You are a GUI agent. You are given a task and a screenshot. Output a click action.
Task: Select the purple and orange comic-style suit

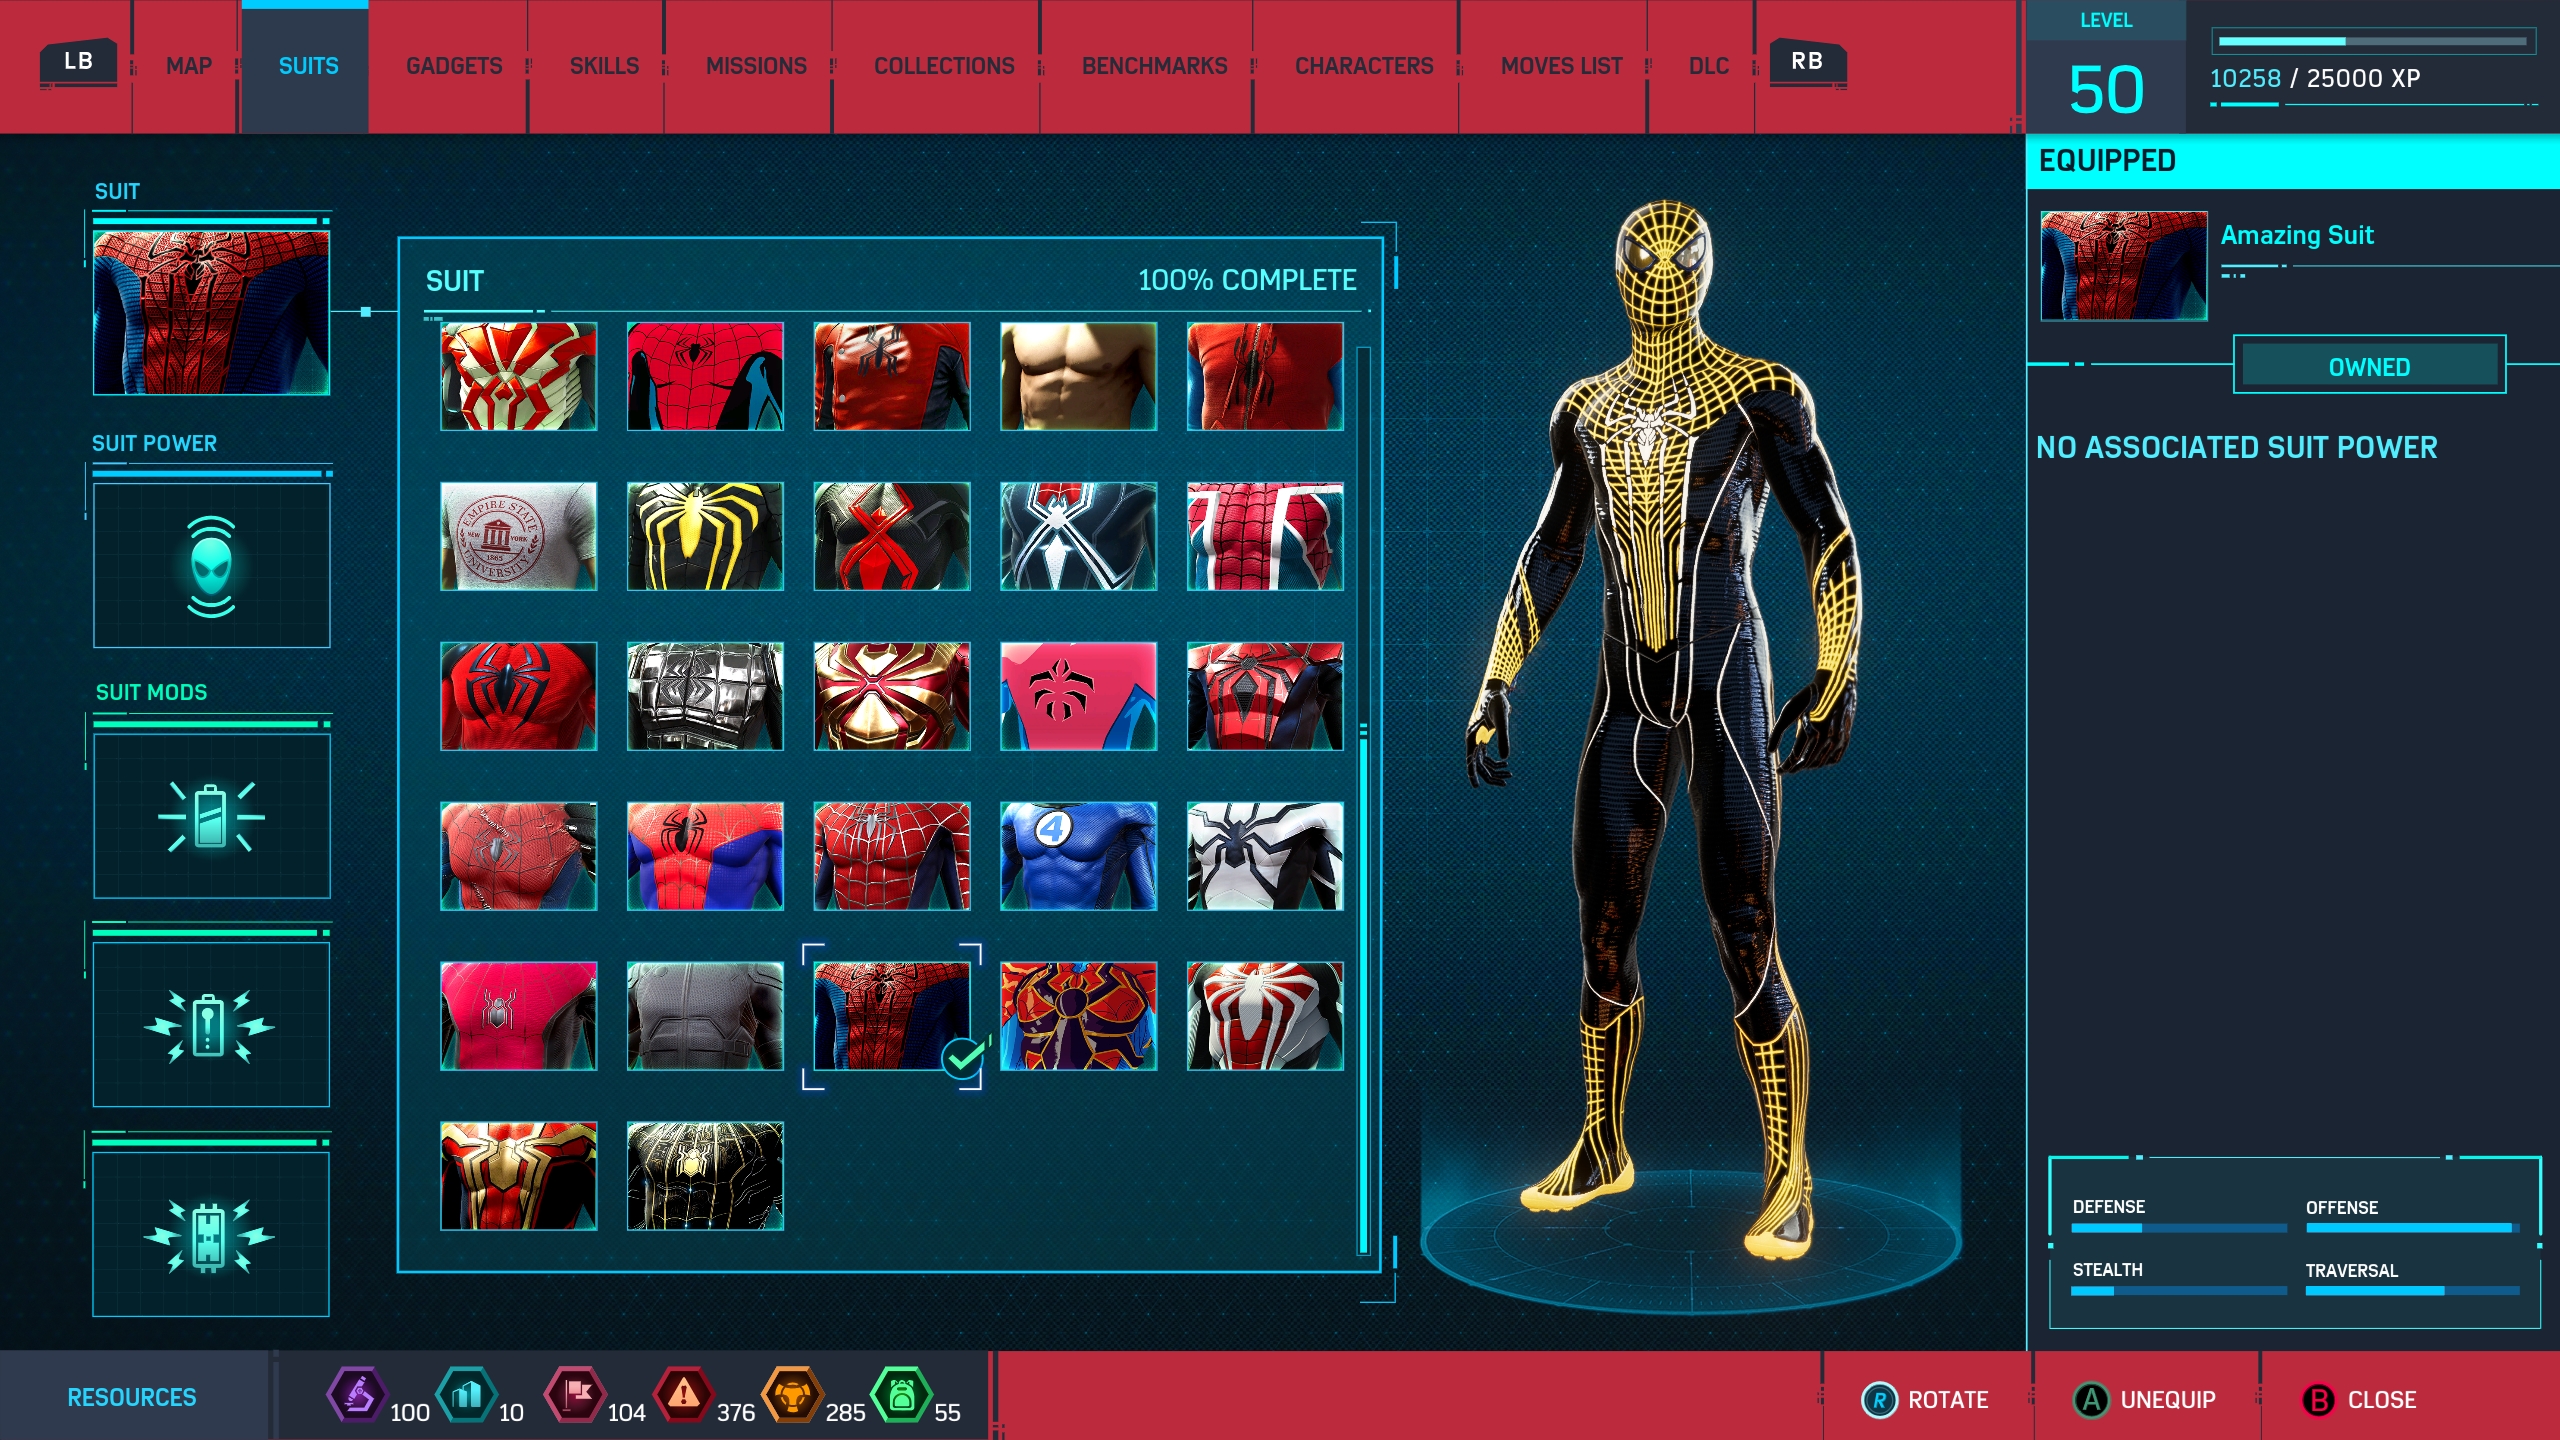coord(1078,1016)
